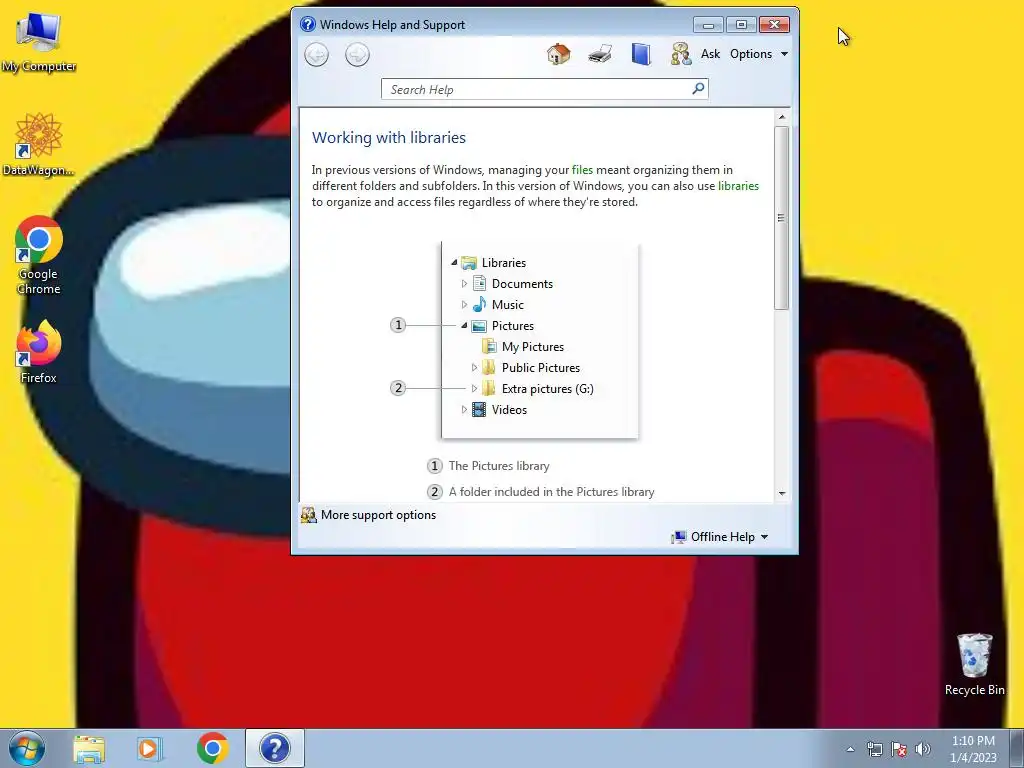Screen dimensions: 1024x768
Task: Select the DataWagon desktop shortcut
Action: 39,144
